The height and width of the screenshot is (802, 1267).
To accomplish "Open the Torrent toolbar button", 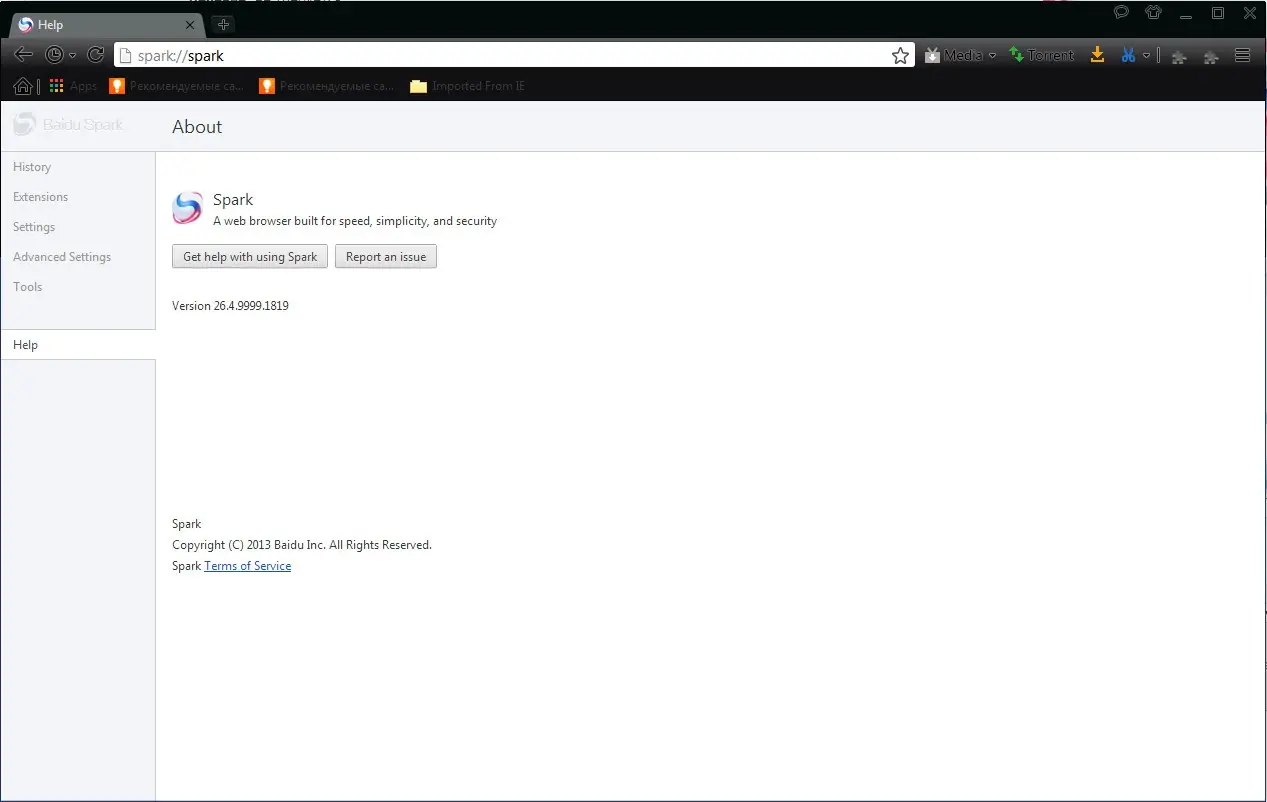I will (1042, 56).
